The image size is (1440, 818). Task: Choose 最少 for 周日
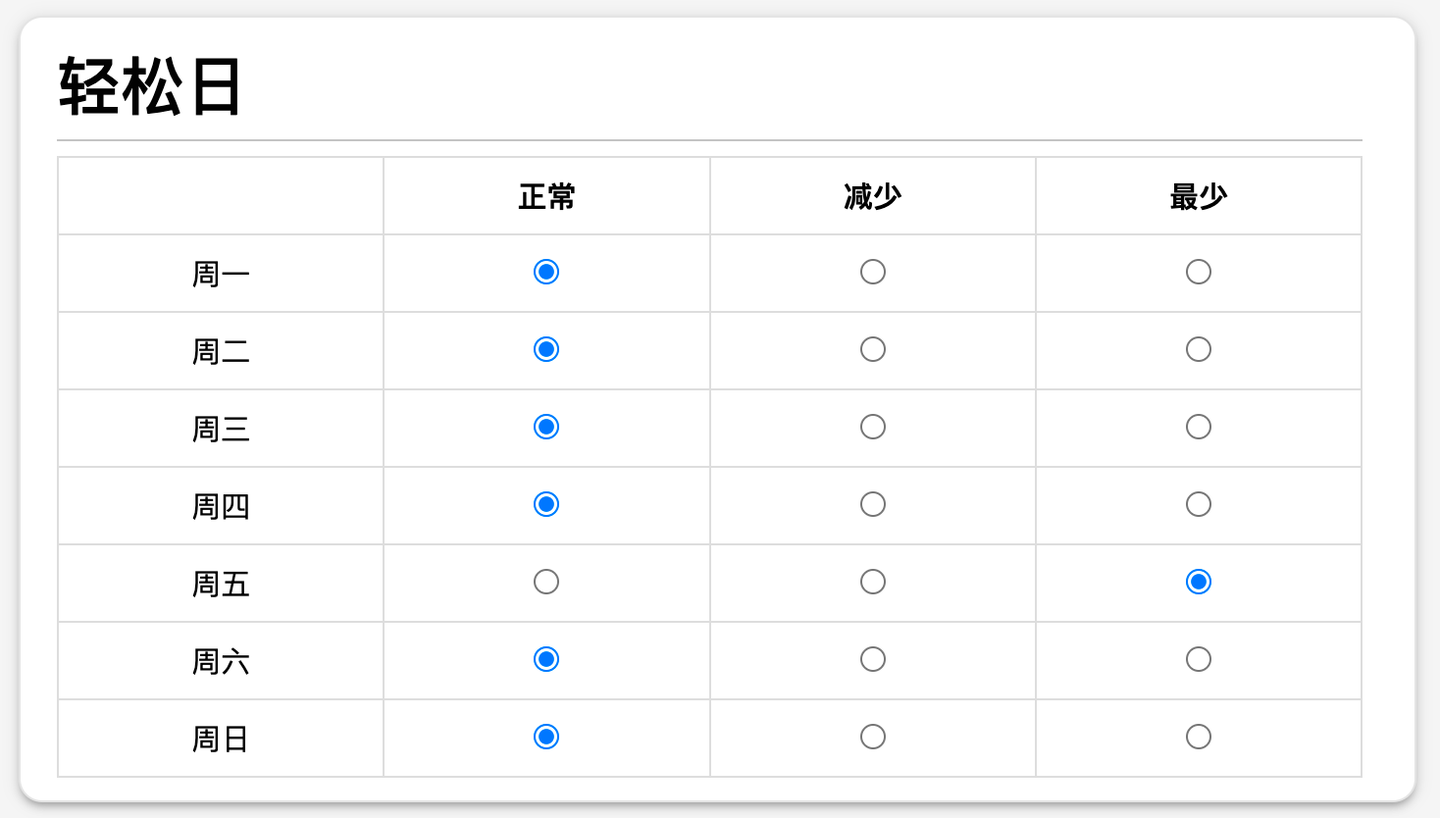[x=1198, y=737]
